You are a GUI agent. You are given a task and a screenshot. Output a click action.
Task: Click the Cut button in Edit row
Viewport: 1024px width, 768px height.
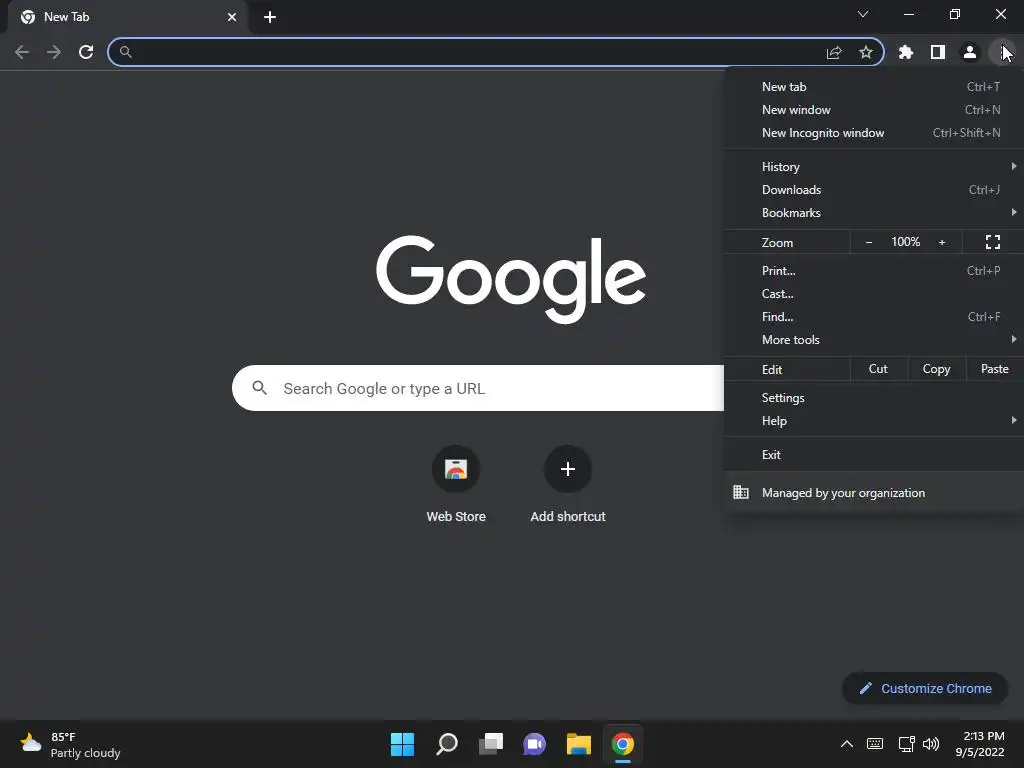click(878, 369)
